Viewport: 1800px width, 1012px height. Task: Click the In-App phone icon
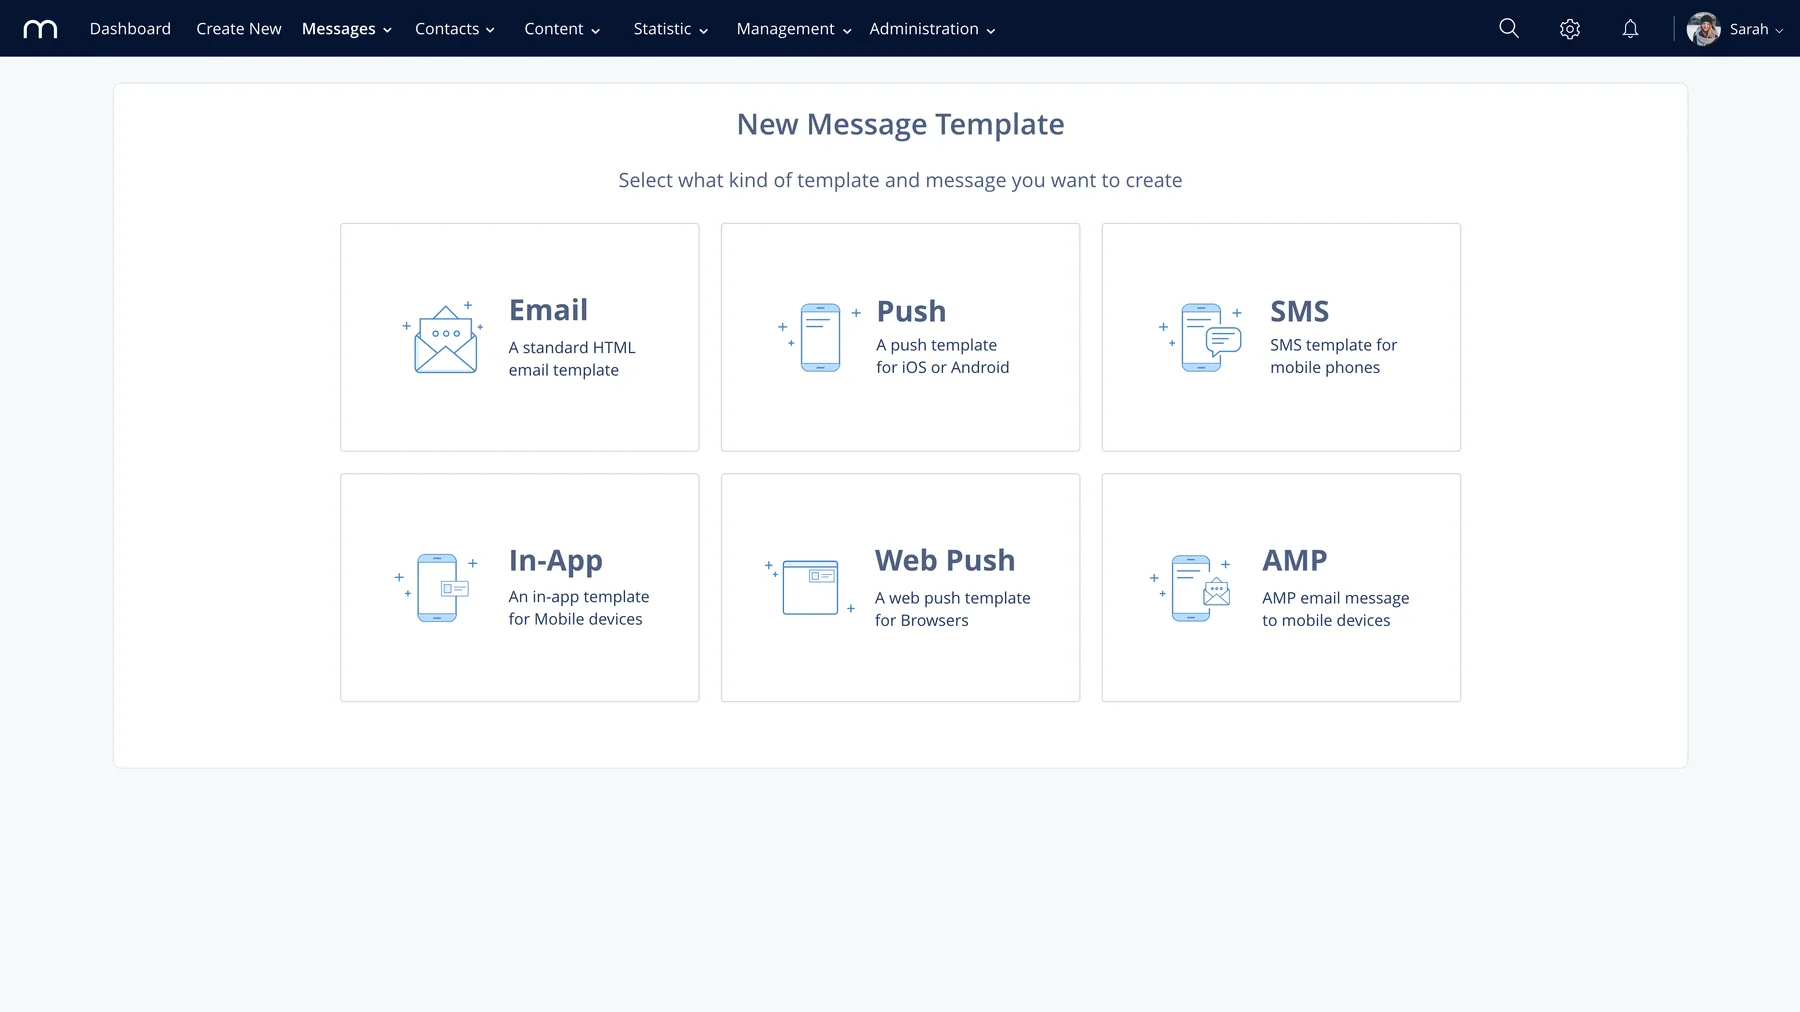[437, 588]
